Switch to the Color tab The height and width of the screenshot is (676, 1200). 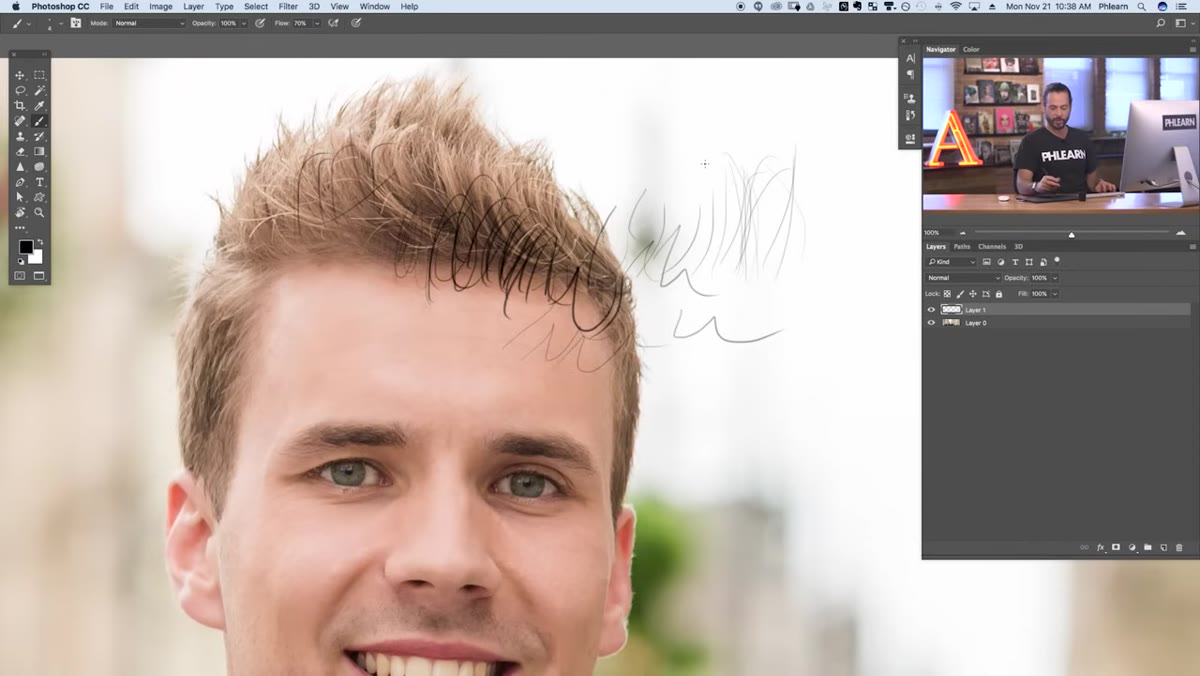click(x=971, y=49)
